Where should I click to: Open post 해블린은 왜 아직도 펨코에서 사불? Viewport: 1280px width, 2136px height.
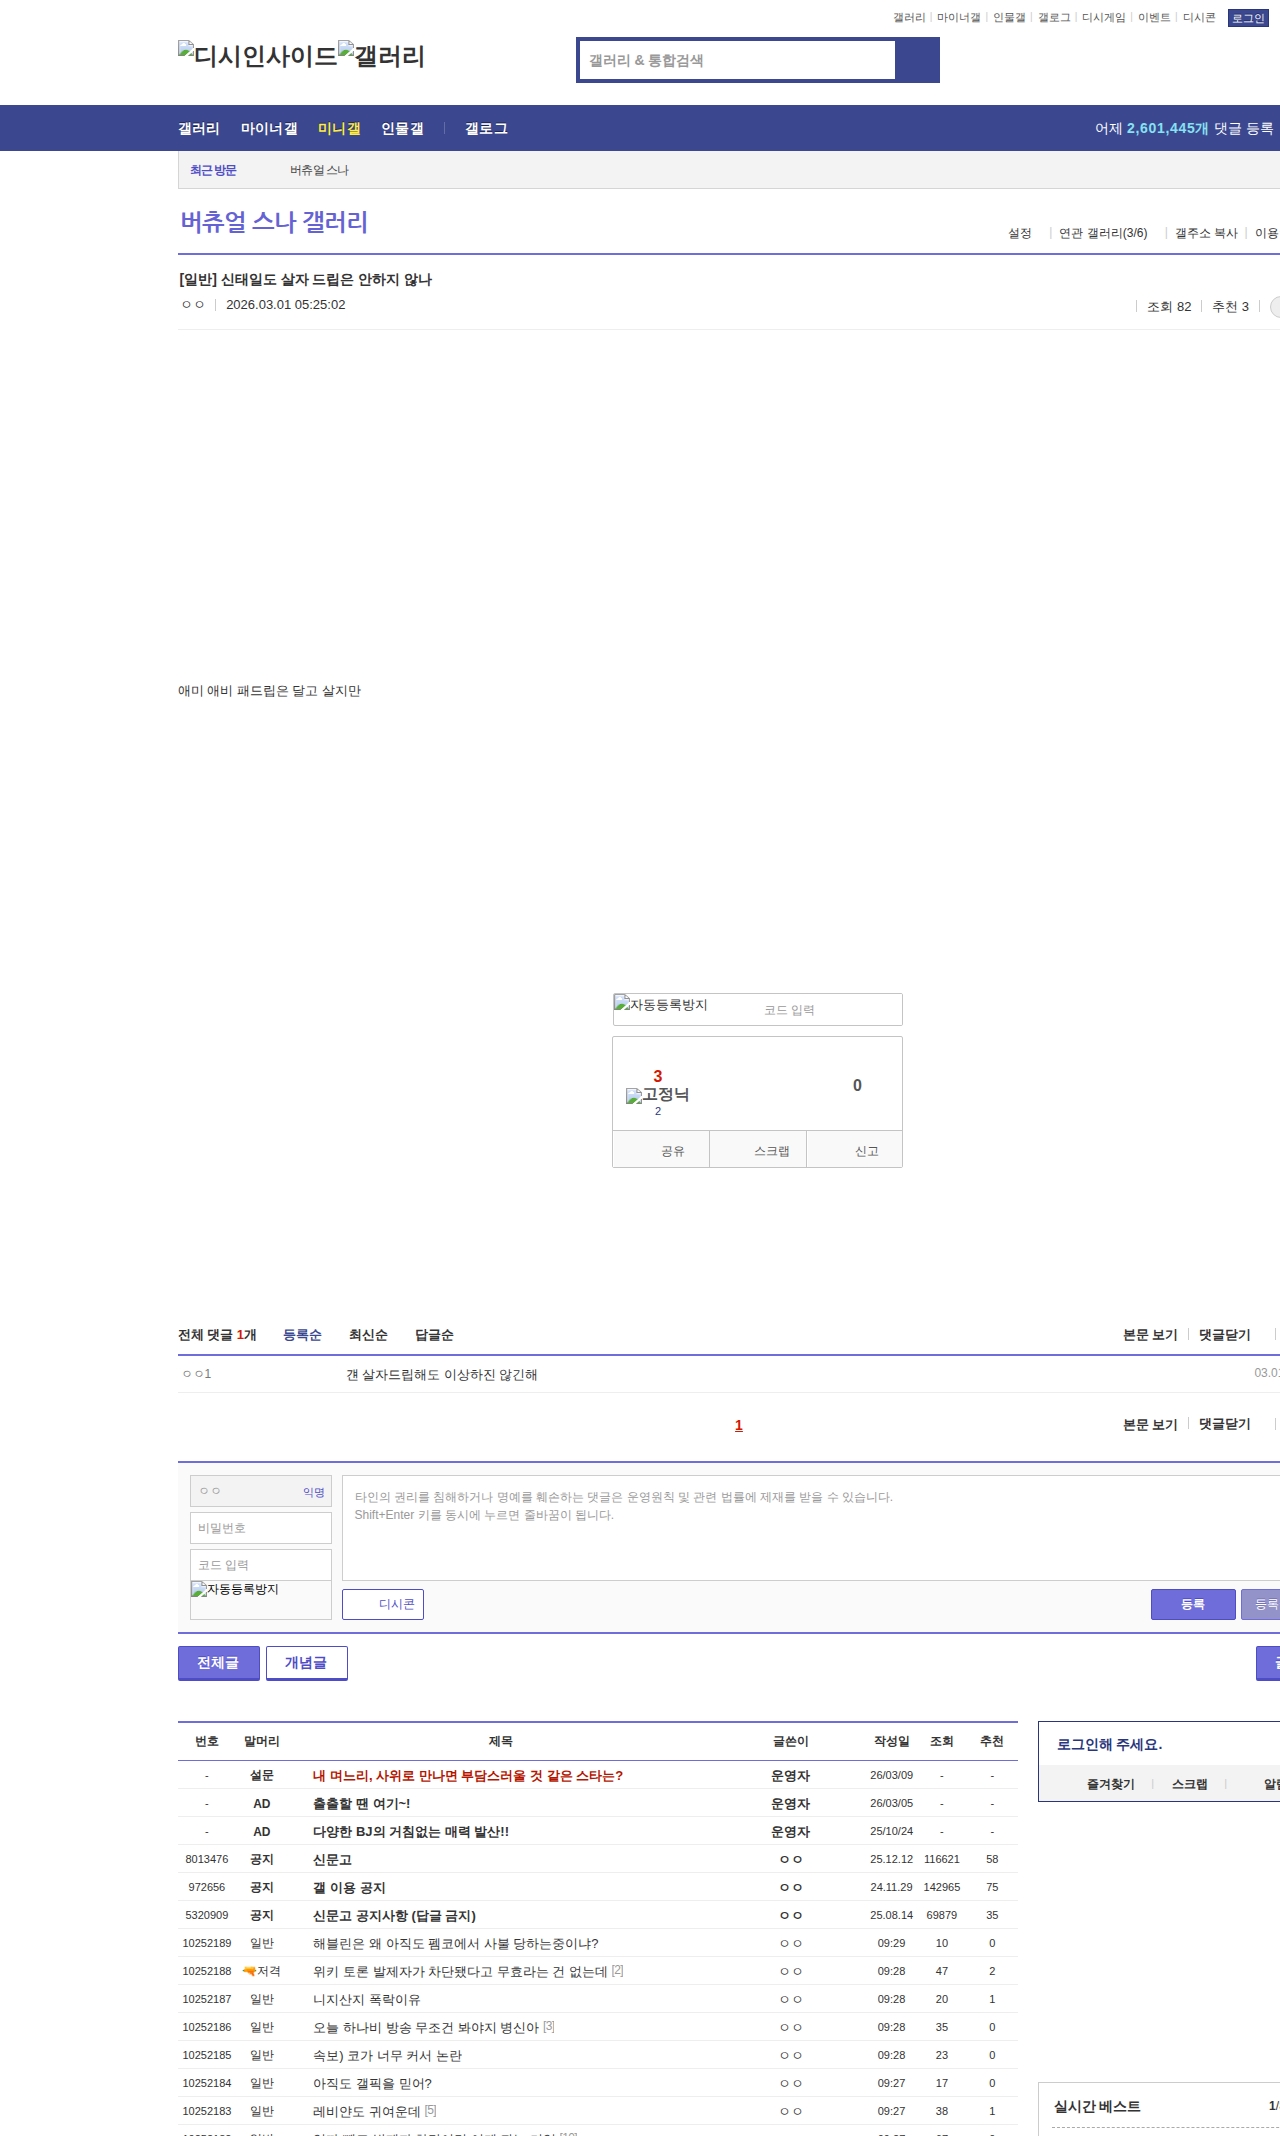(x=456, y=1944)
